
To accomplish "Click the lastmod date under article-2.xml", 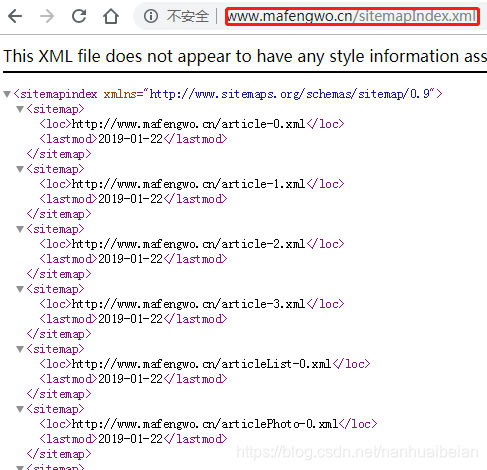I will pos(130,259).
